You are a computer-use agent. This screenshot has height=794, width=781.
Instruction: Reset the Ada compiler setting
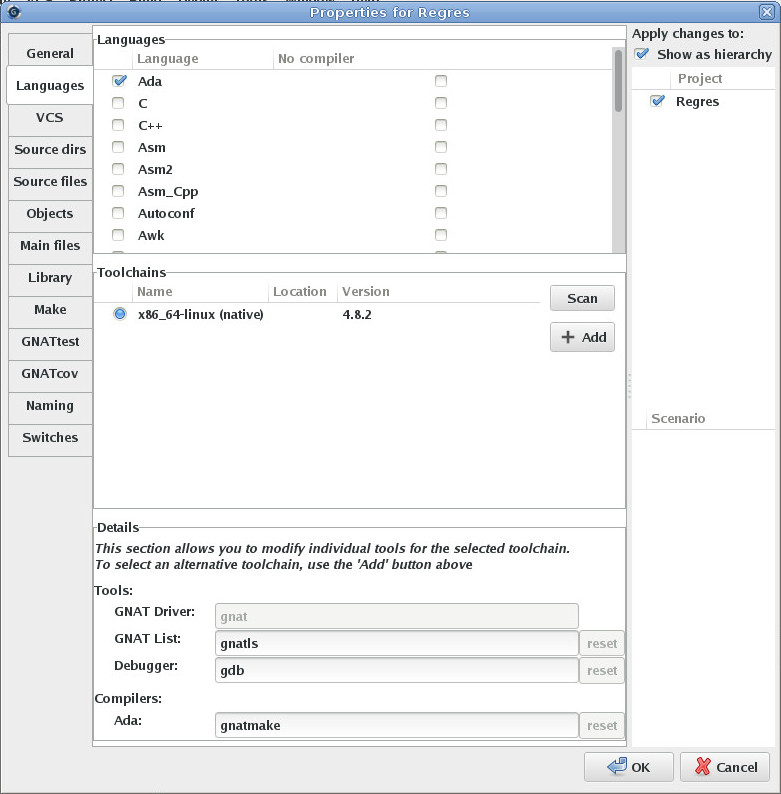pos(602,726)
